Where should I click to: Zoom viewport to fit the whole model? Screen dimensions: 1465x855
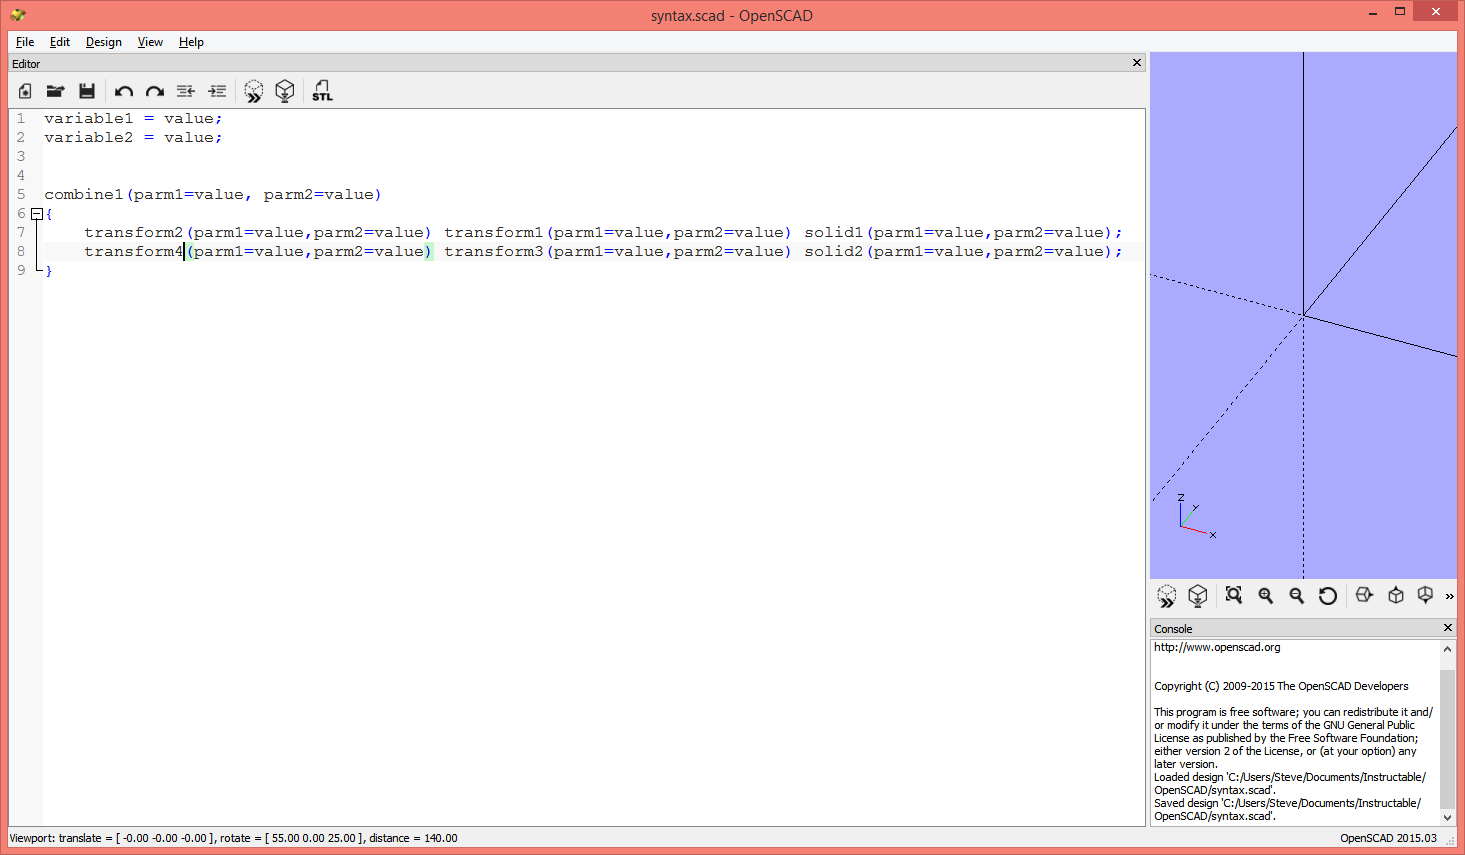click(x=1233, y=595)
